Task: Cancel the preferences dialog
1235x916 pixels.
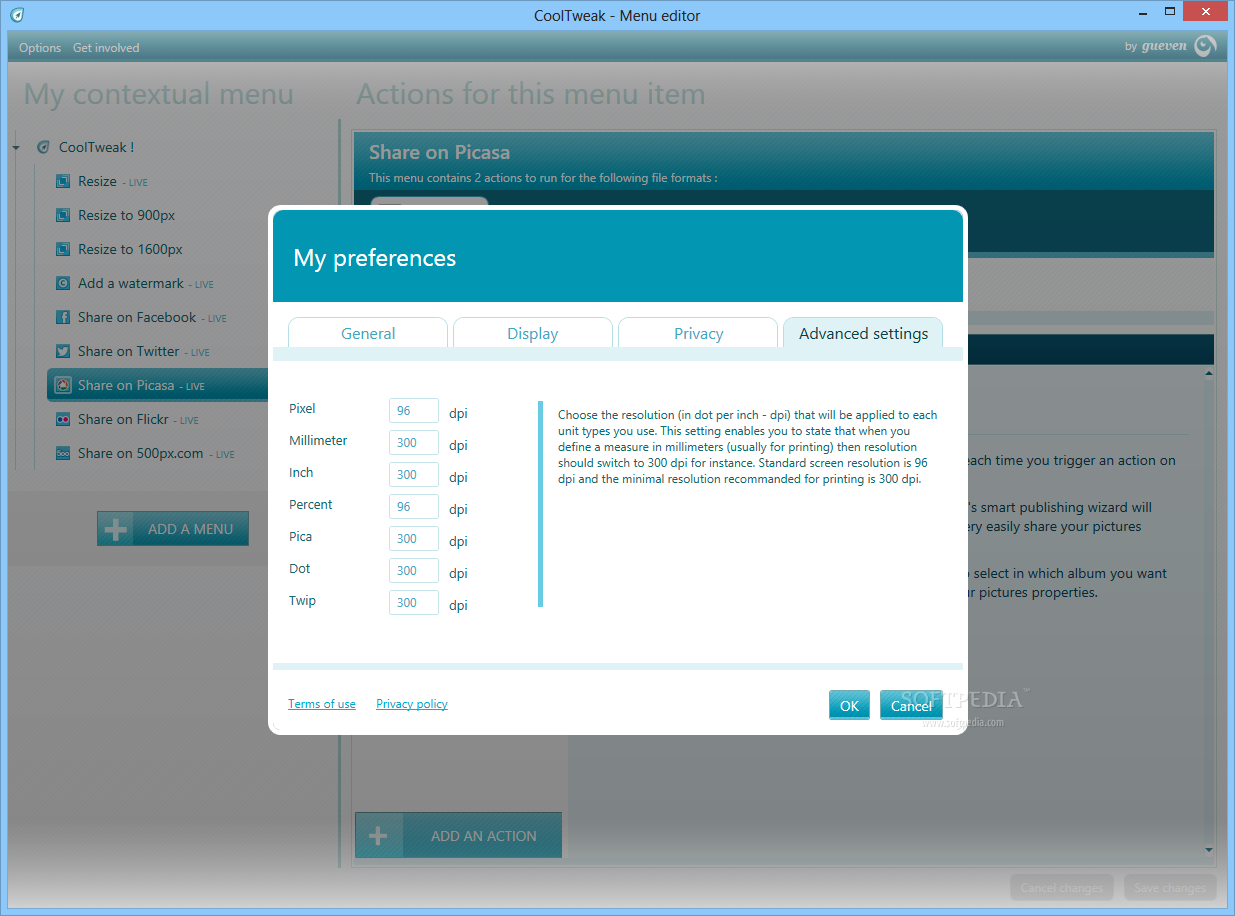Action: click(x=911, y=705)
